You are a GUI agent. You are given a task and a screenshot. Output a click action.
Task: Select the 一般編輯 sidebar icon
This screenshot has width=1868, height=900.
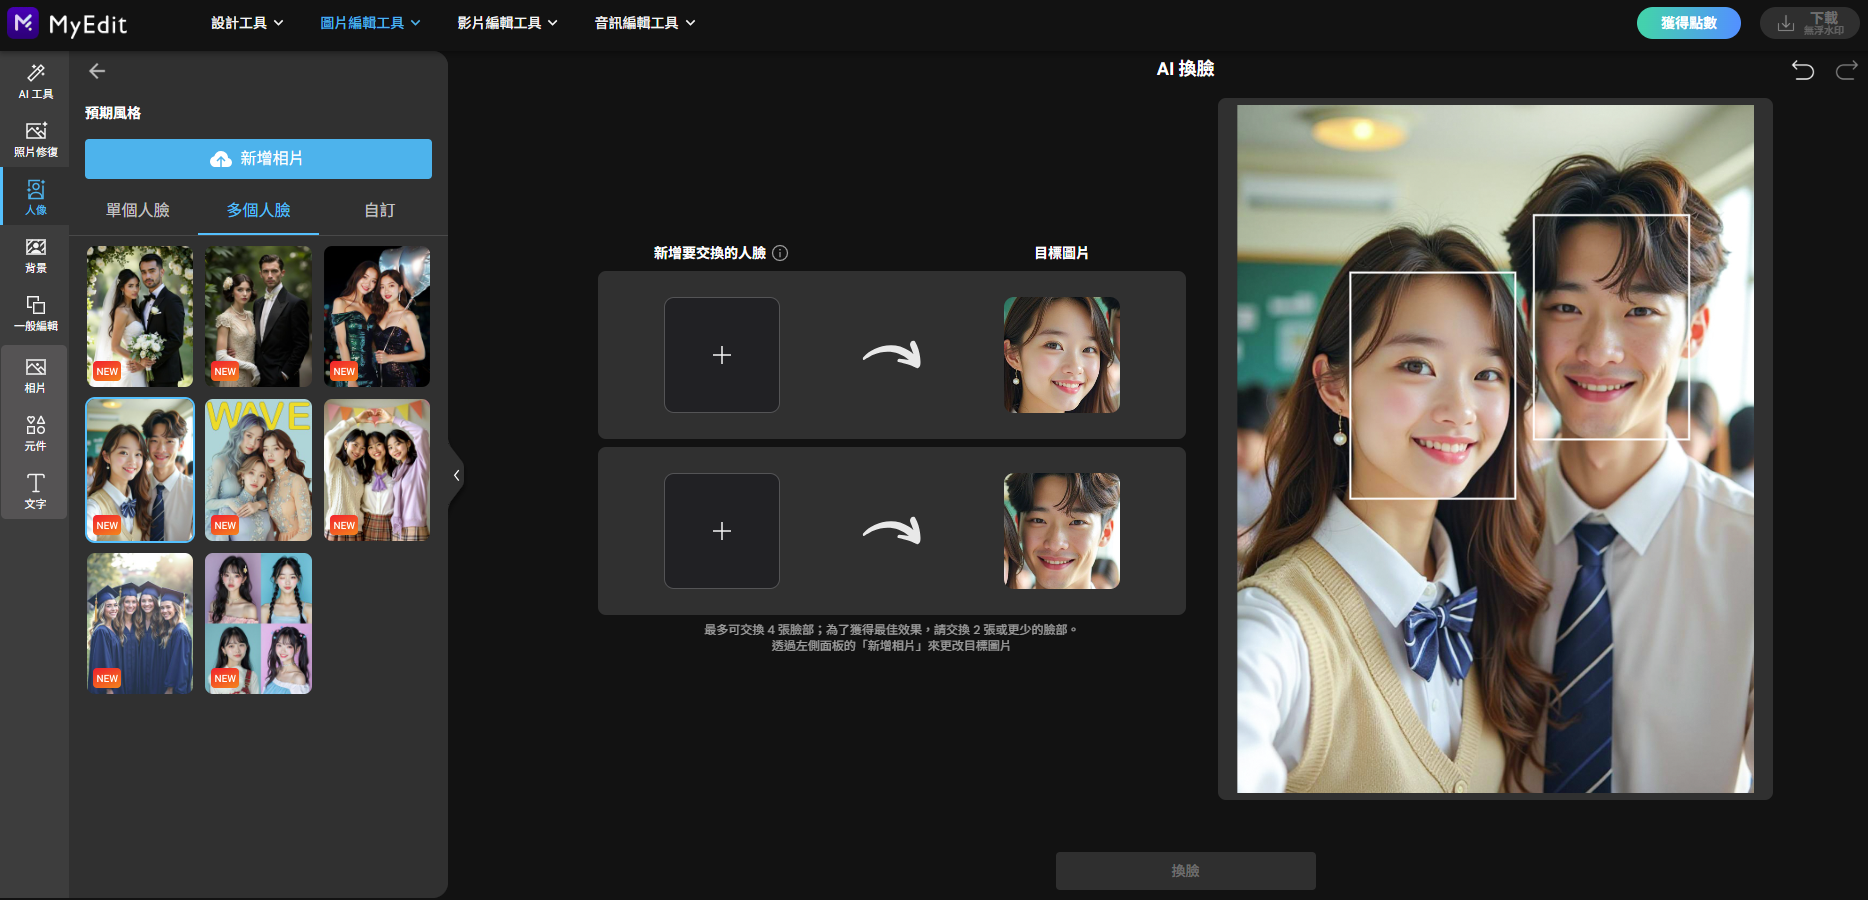pyautogui.click(x=35, y=313)
